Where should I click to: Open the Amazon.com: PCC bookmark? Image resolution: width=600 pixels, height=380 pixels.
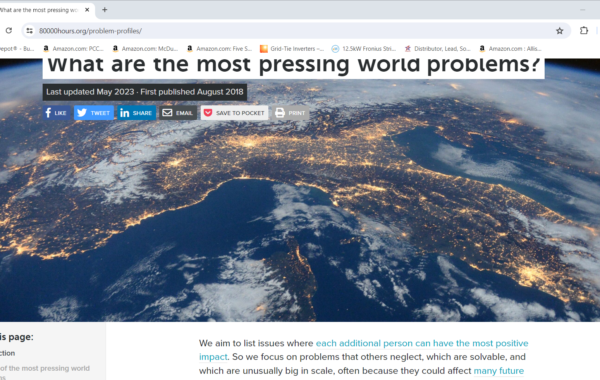coord(73,49)
